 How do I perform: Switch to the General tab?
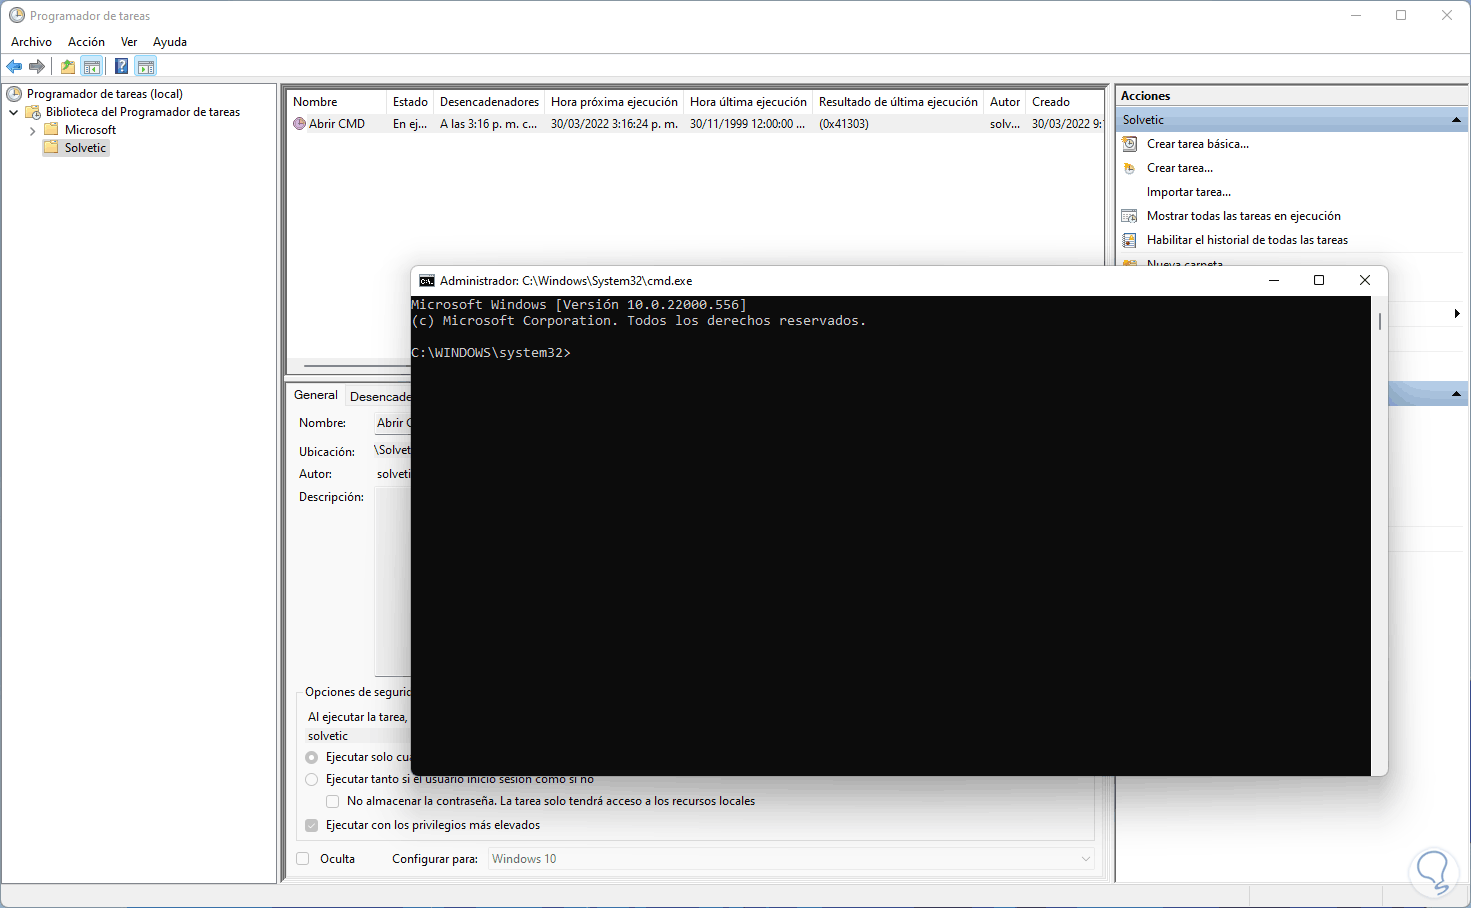point(316,395)
